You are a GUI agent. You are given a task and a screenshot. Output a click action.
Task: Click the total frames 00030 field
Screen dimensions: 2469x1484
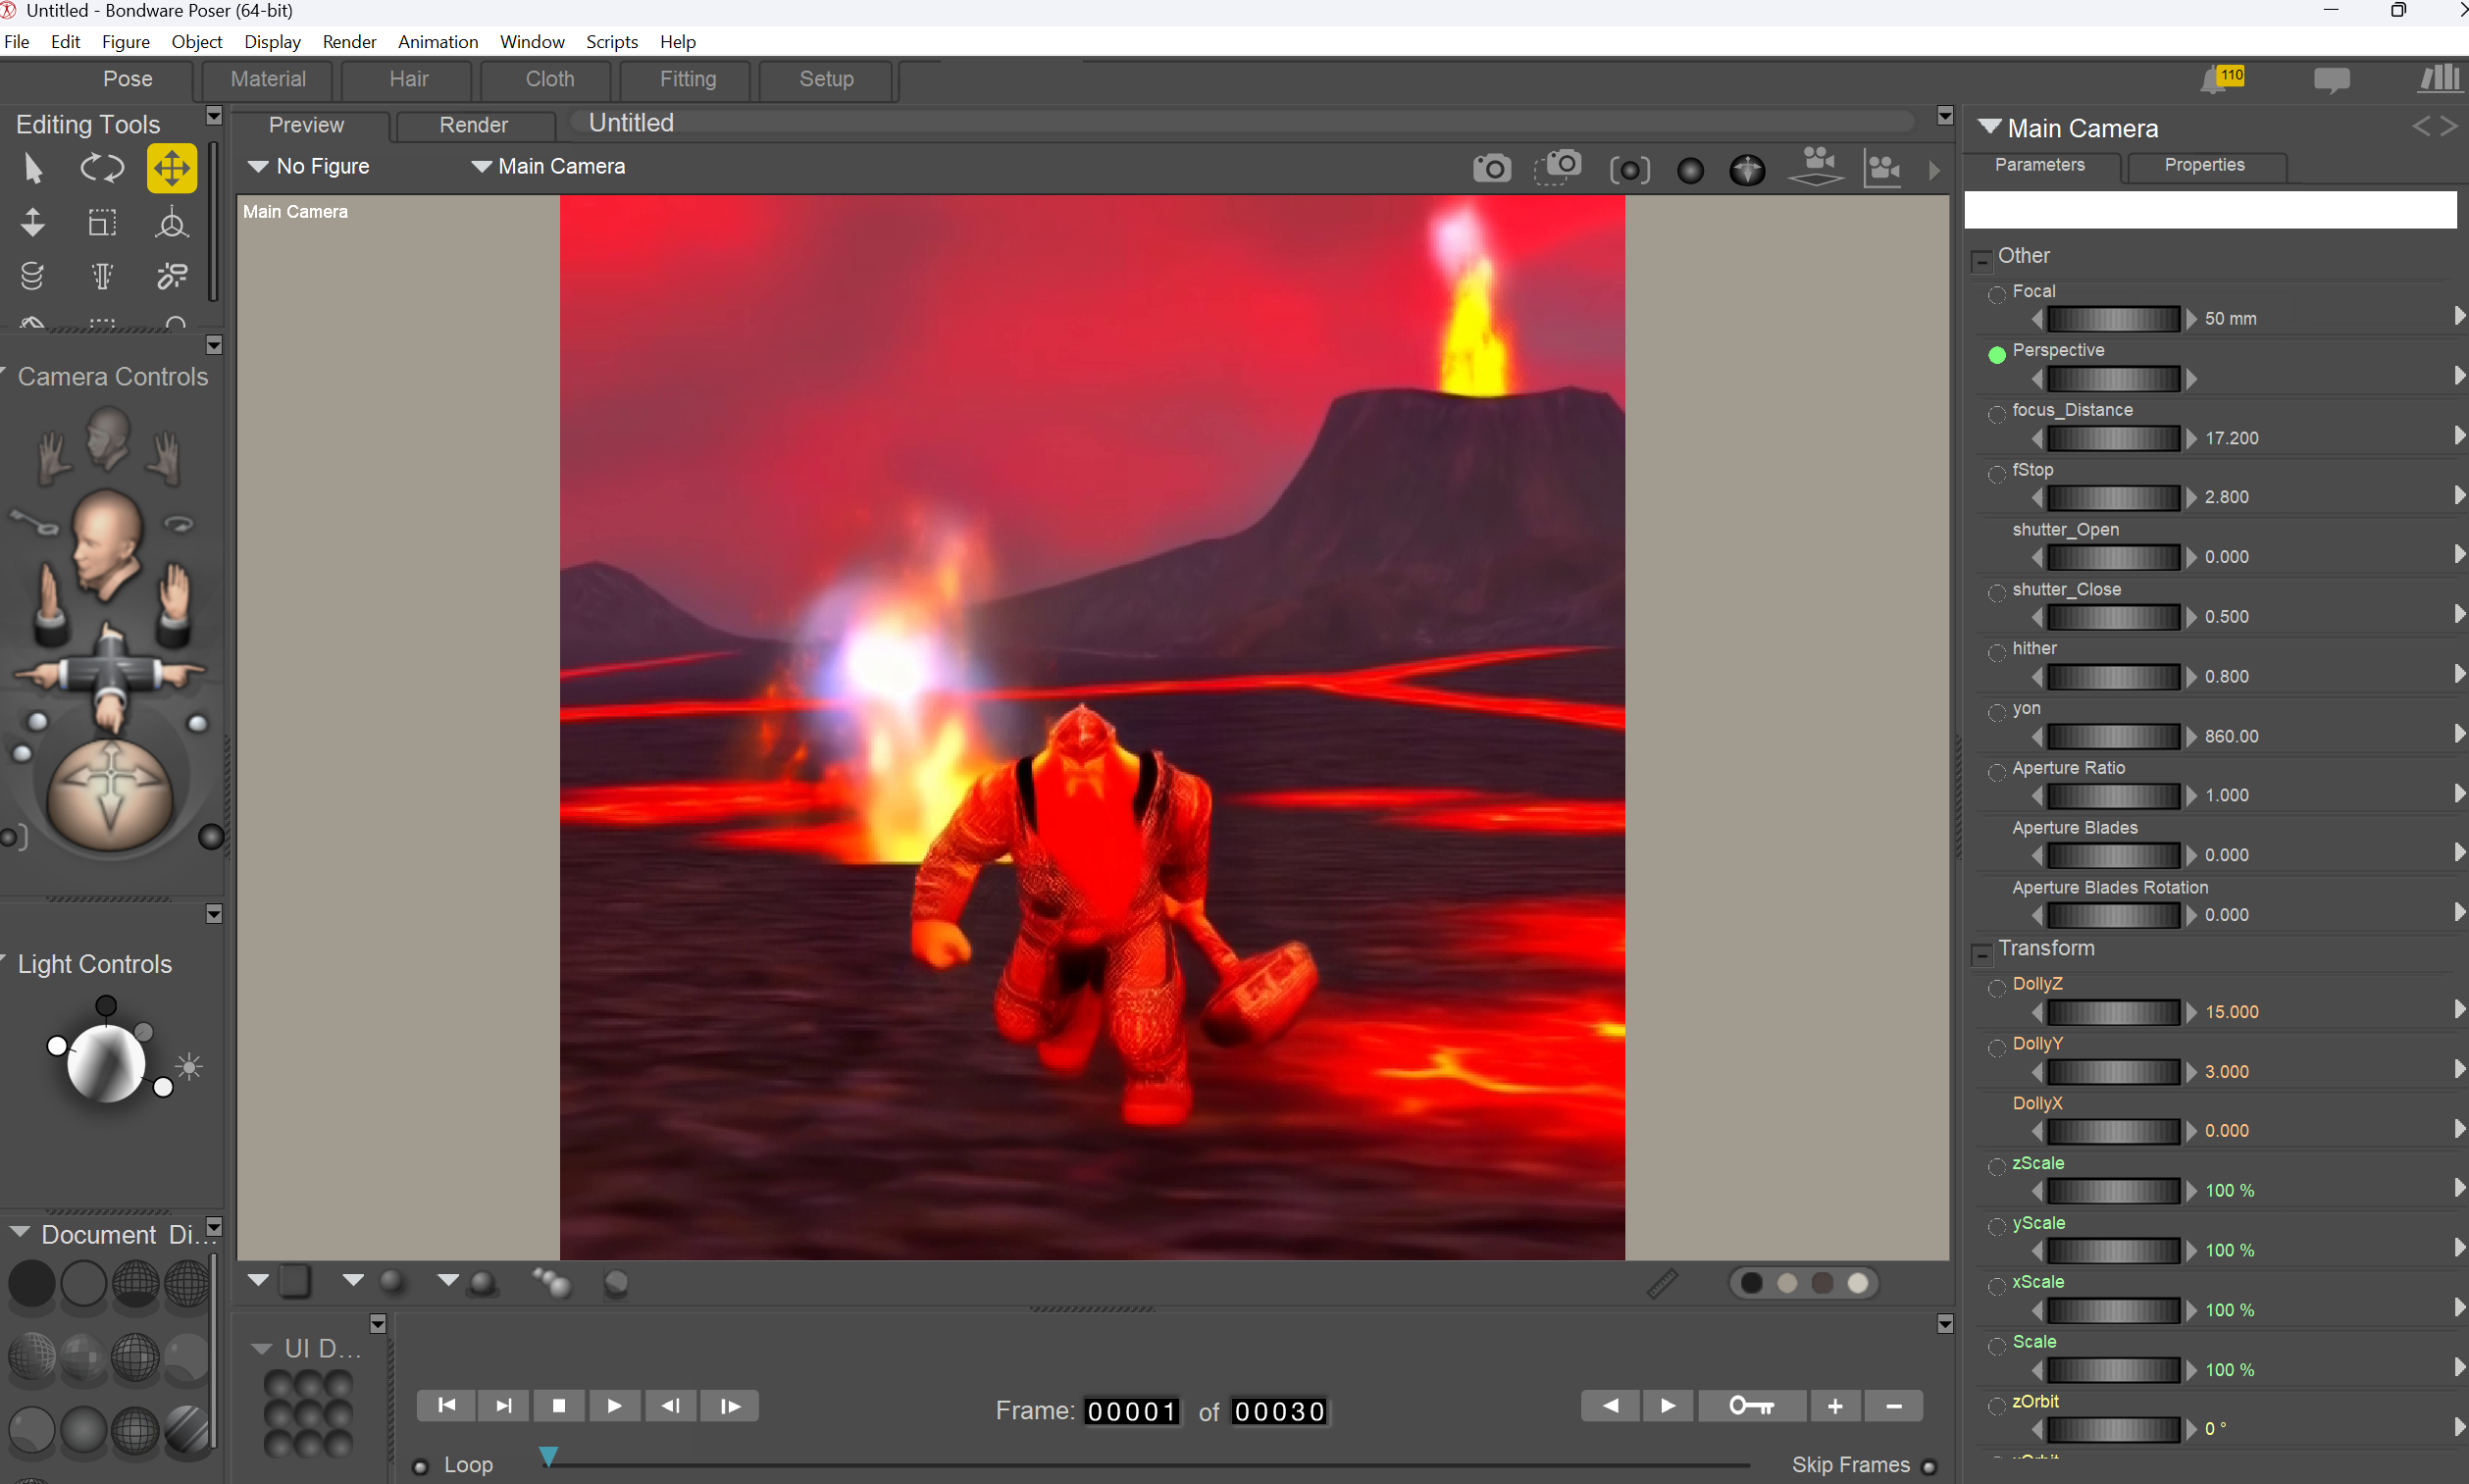tap(1279, 1412)
